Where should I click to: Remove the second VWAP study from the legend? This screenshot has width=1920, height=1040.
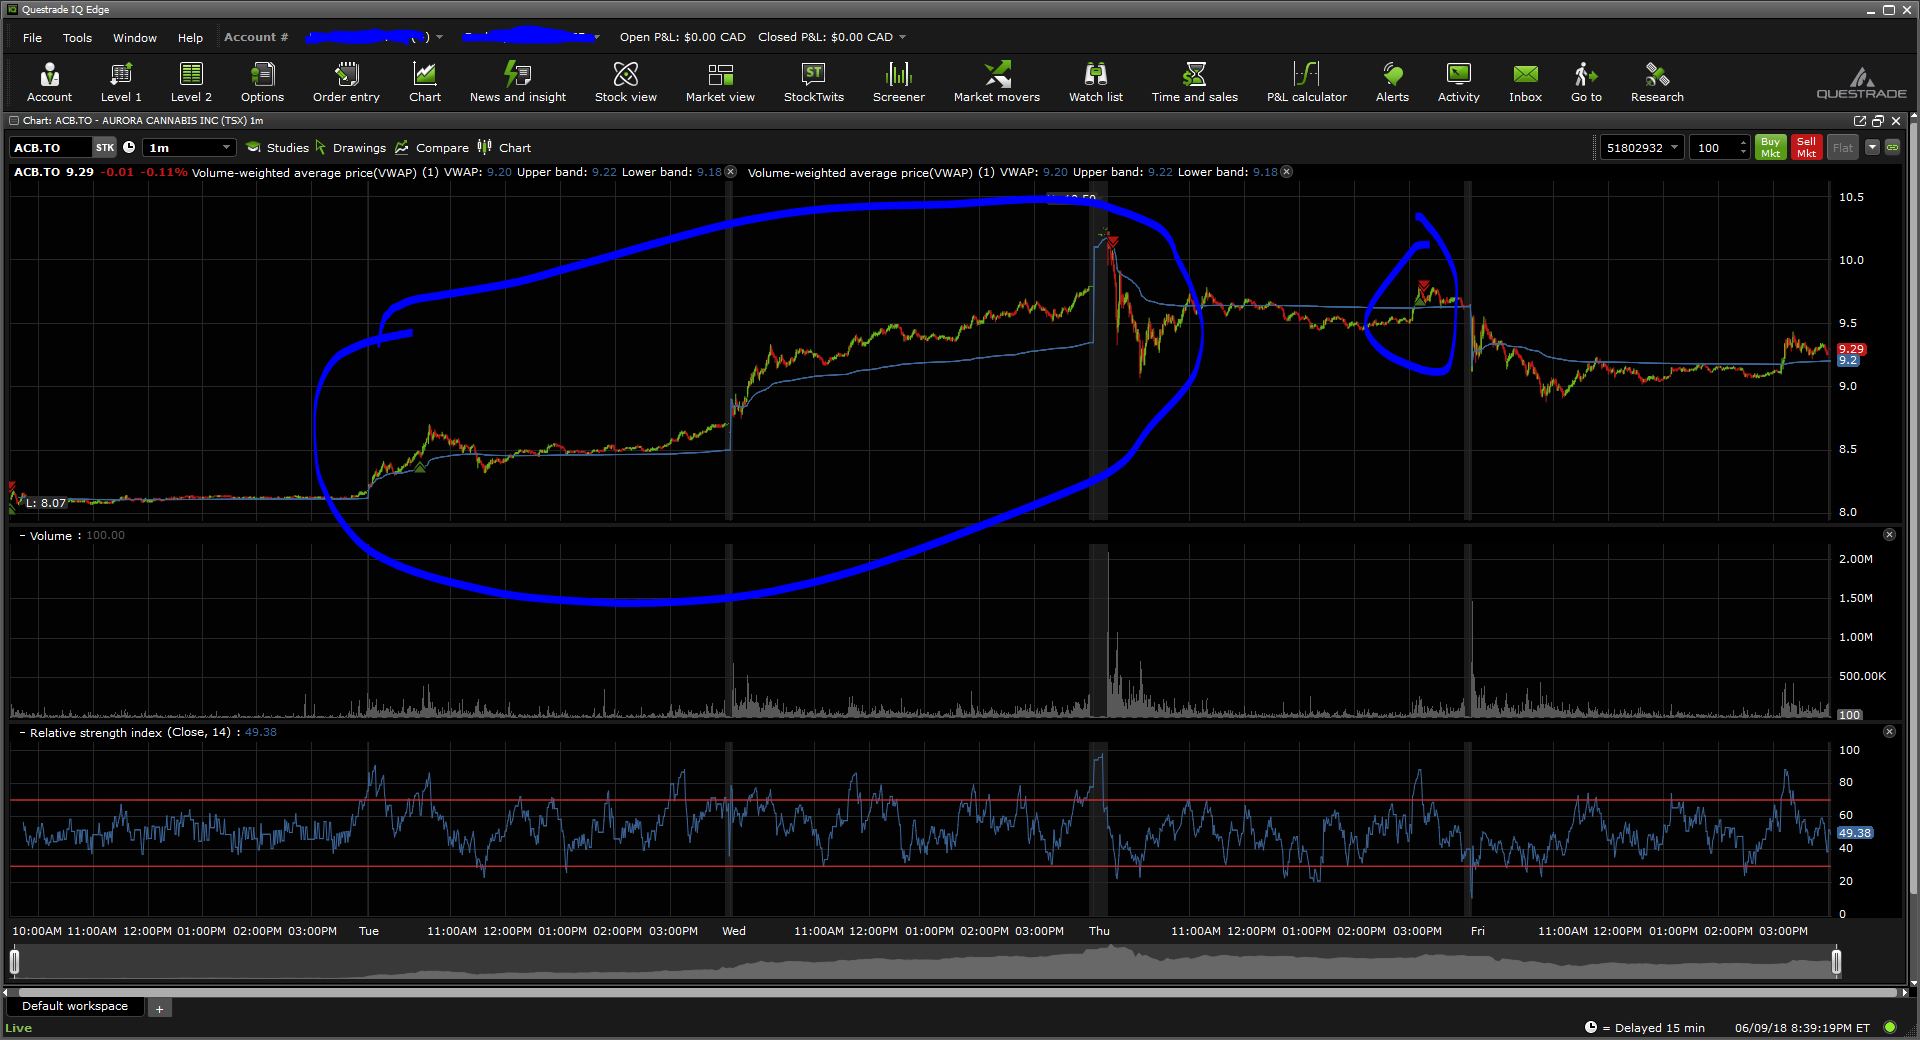point(1287,172)
